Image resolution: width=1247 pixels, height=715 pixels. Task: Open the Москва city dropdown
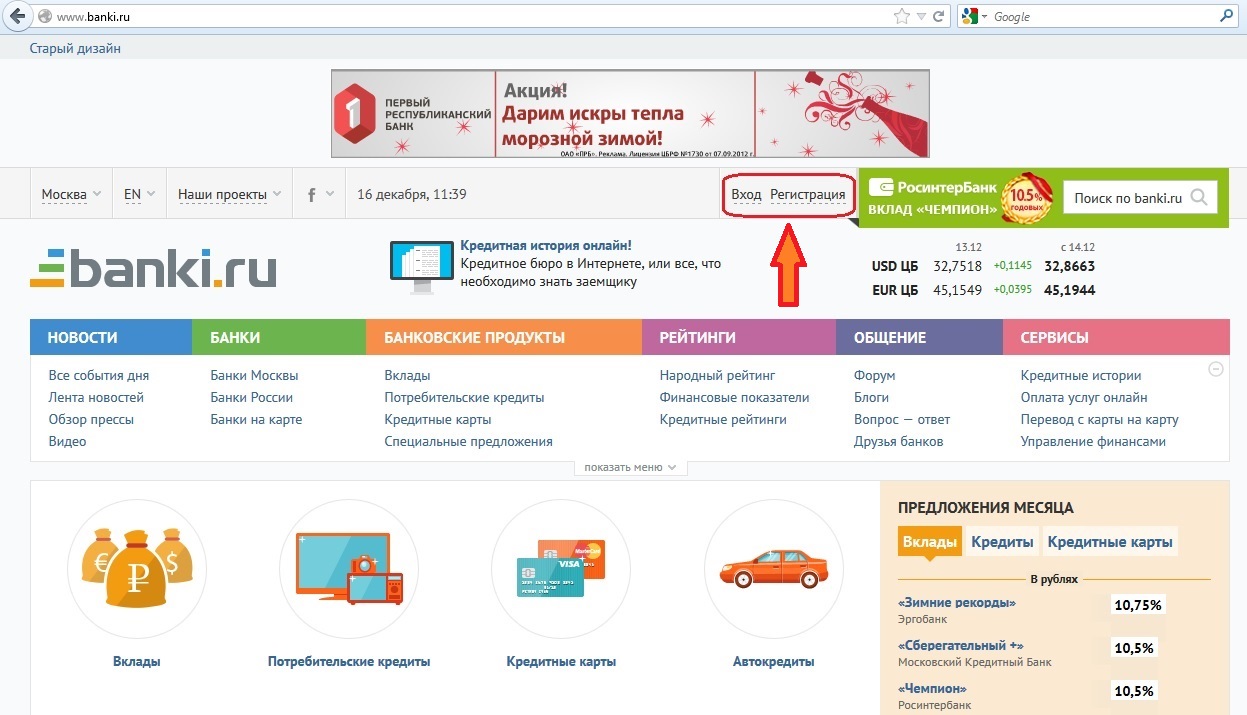pos(71,194)
